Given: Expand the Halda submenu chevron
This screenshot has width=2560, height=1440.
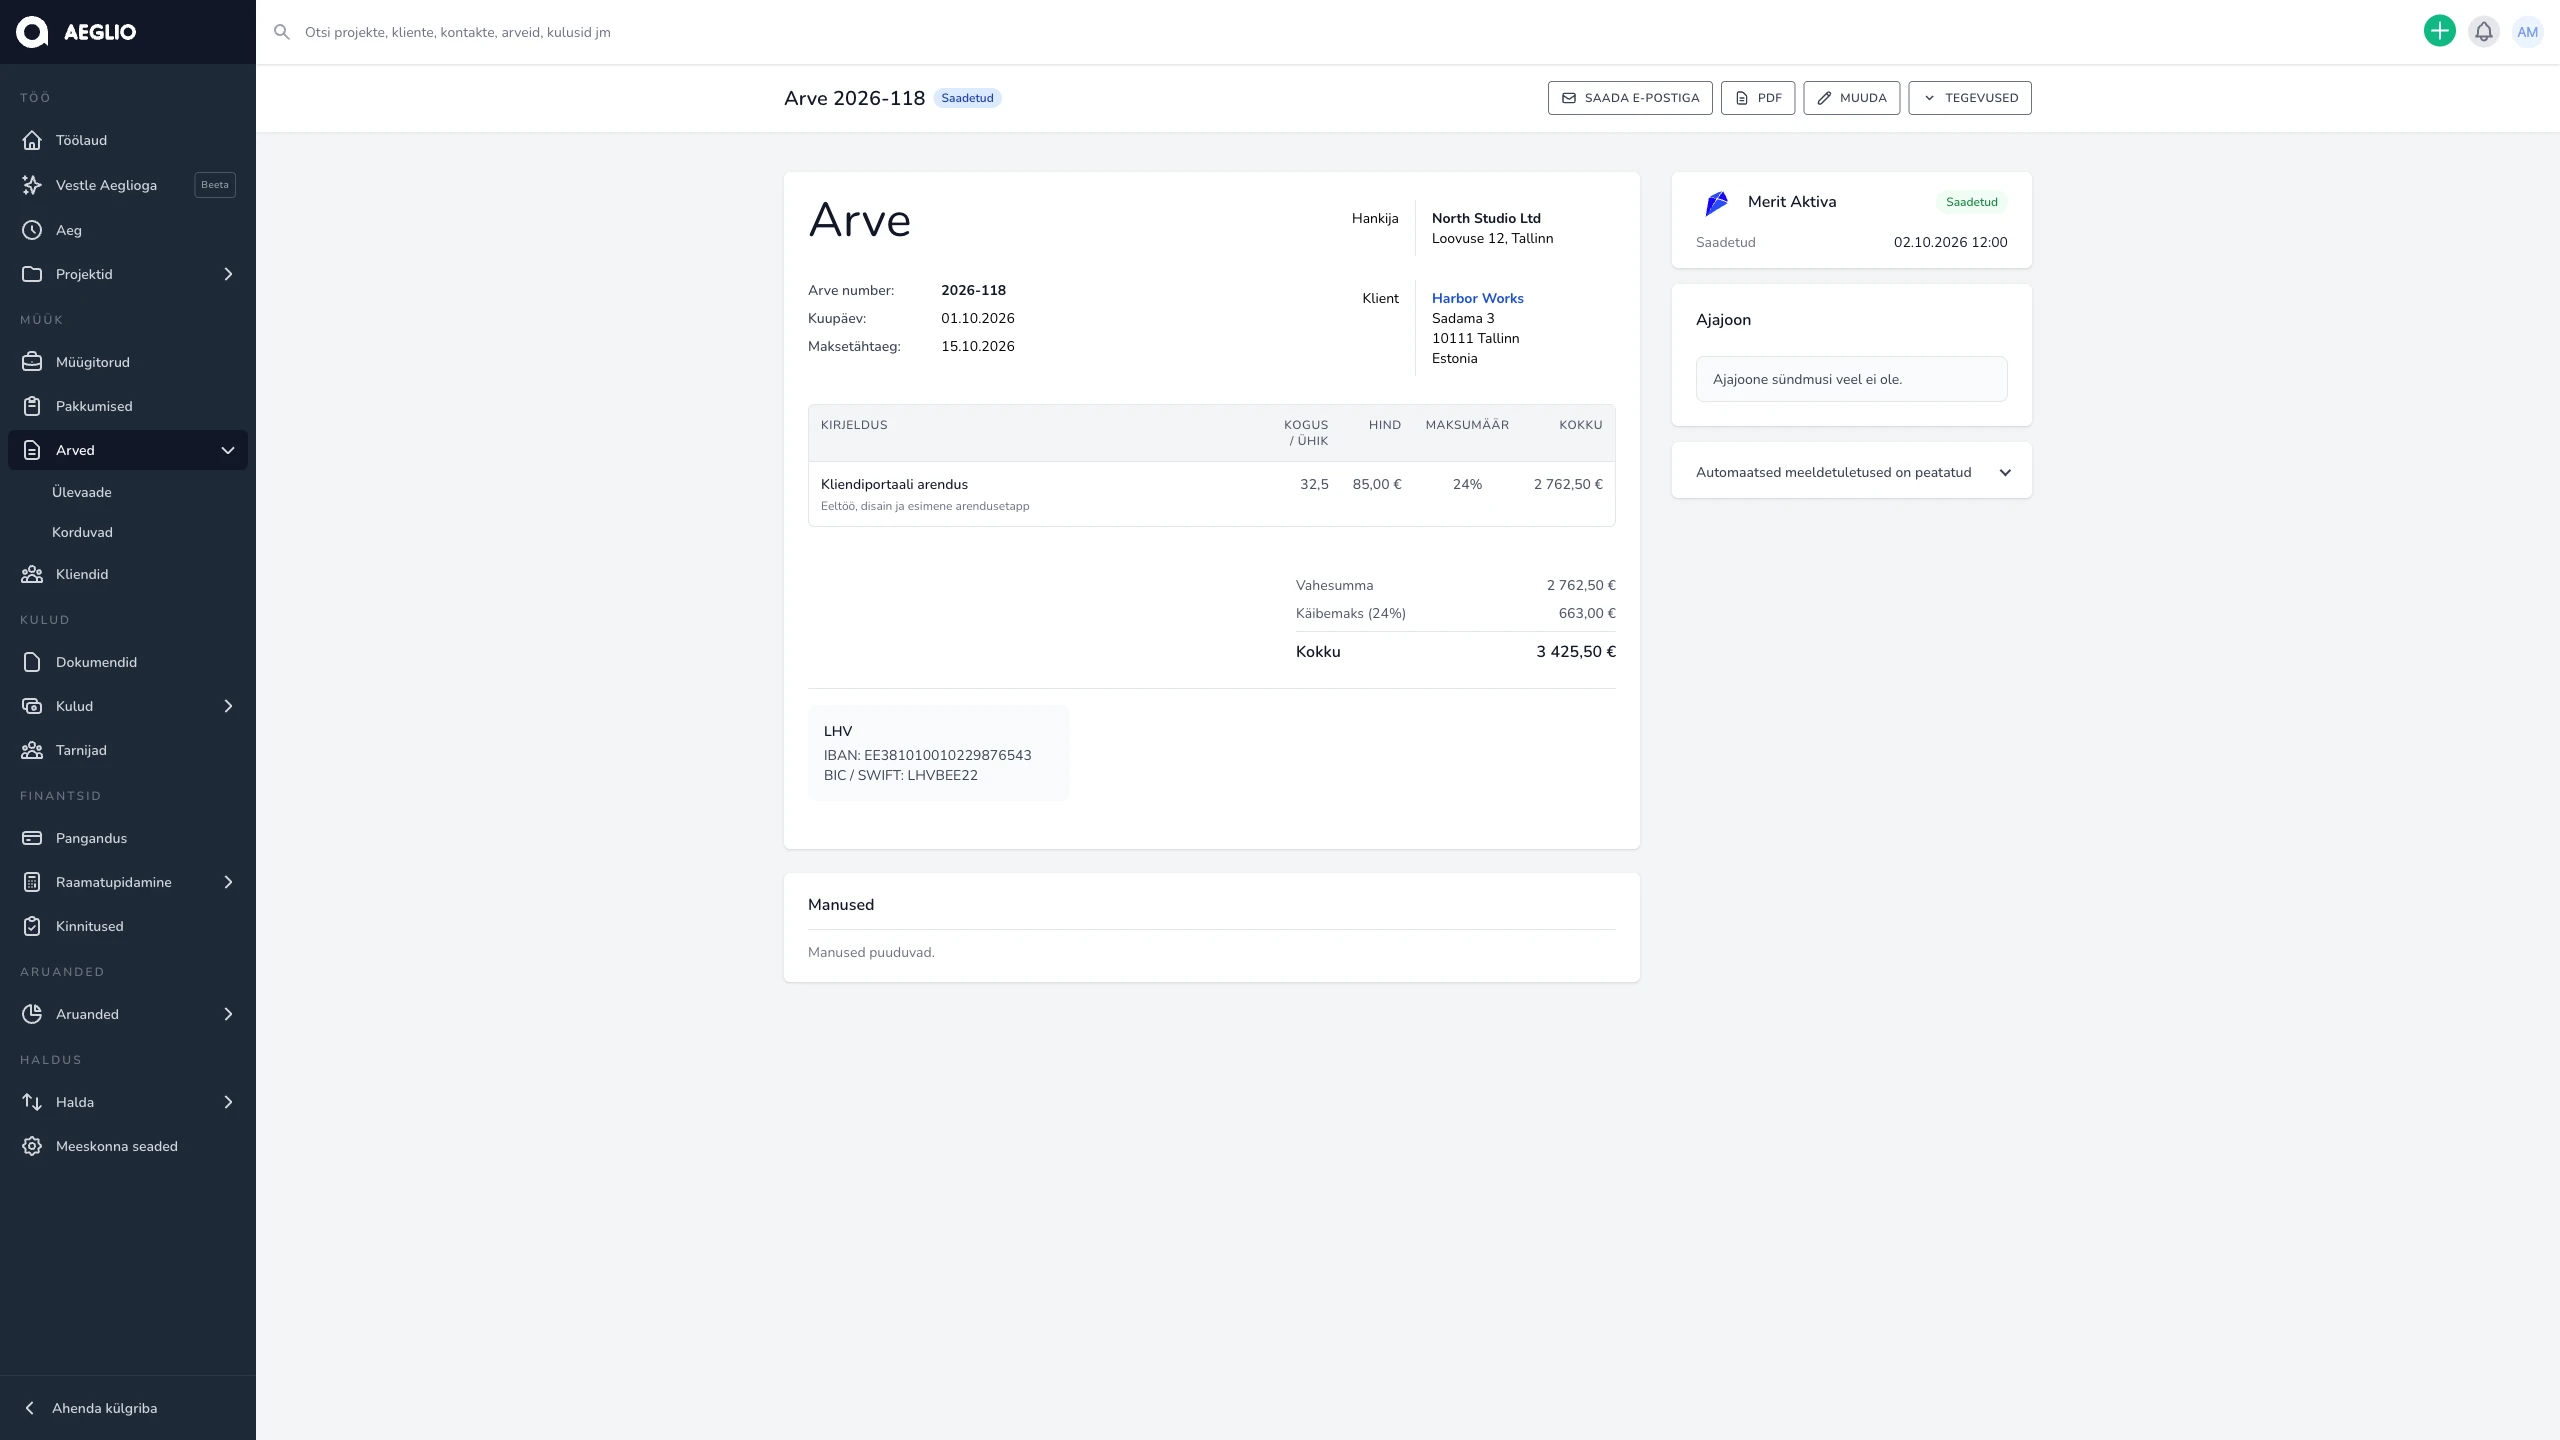Looking at the screenshot, I should 228,1102.
